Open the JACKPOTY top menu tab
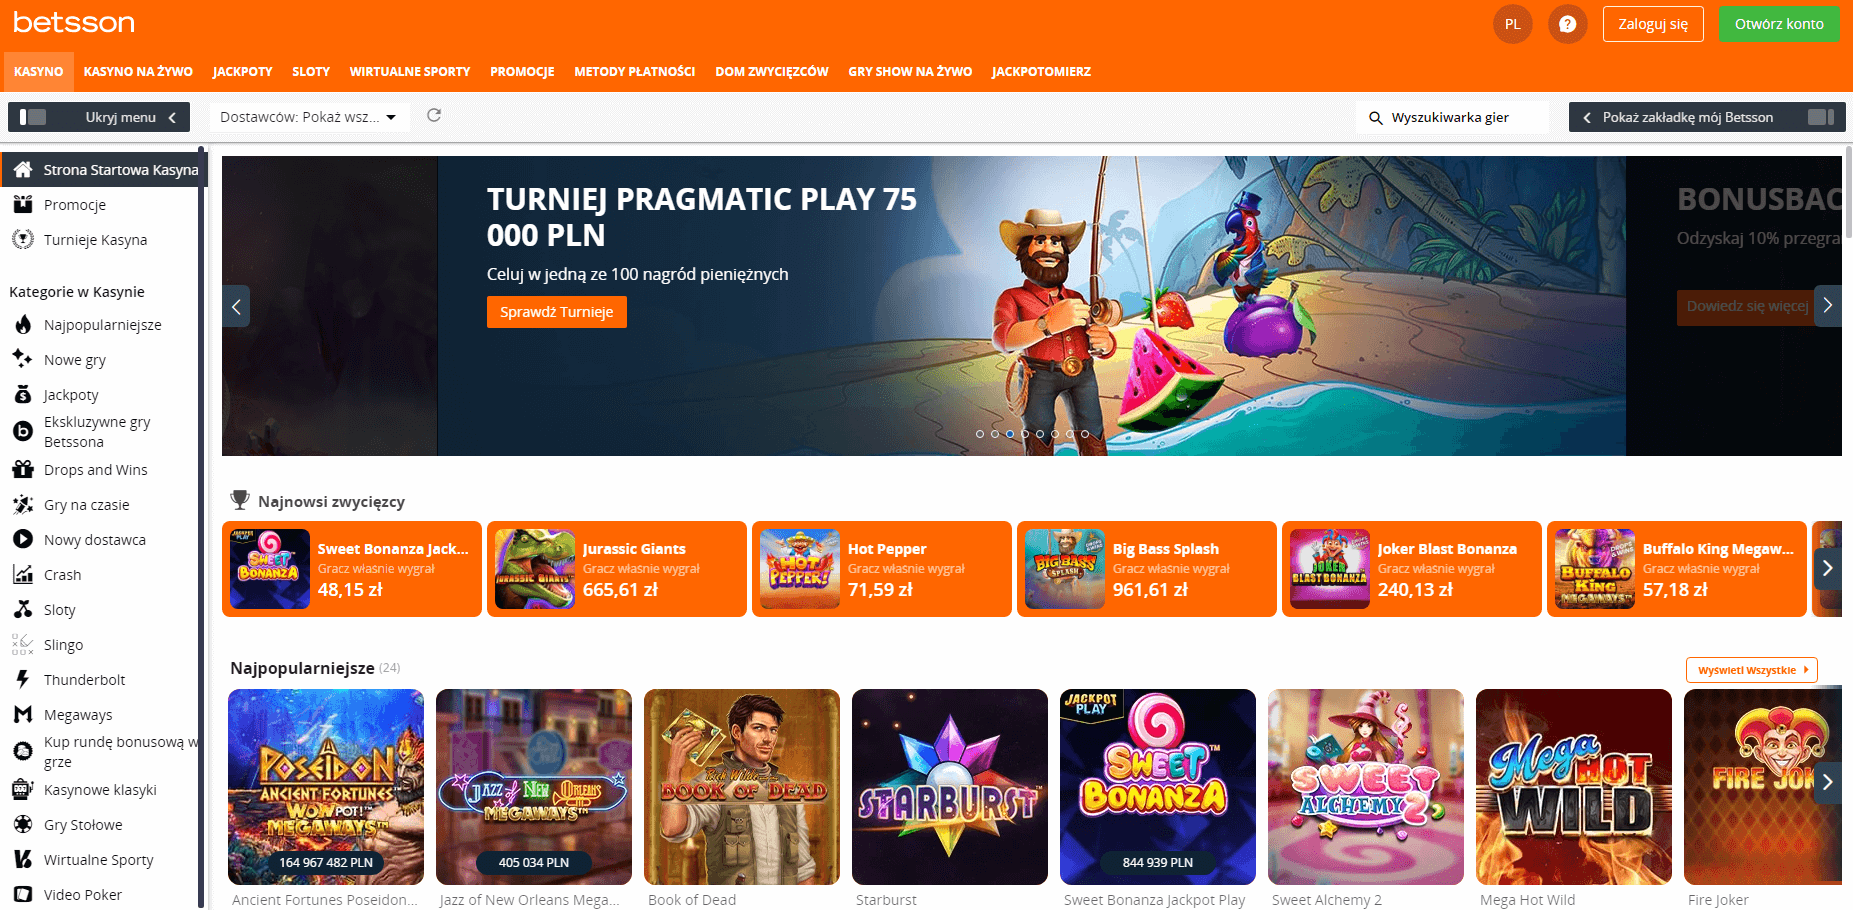This screenshot has height=910, width=1853. point(242,72)
